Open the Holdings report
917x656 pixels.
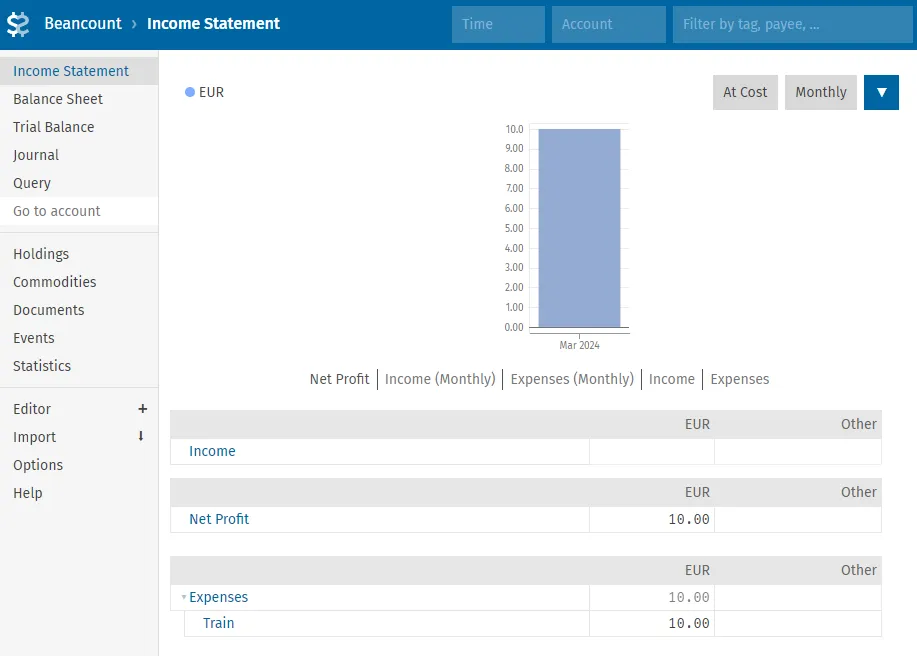41,254
